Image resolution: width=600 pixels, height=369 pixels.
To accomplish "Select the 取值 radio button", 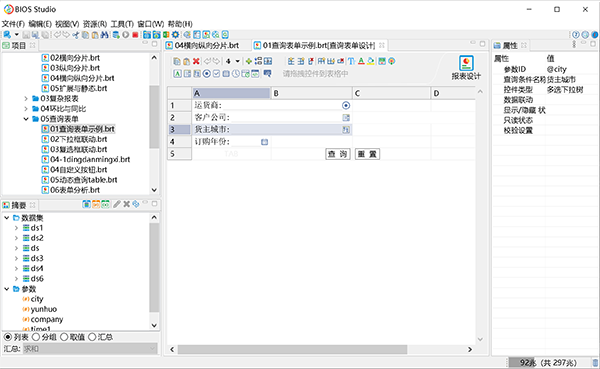I will tap(64, 337).
